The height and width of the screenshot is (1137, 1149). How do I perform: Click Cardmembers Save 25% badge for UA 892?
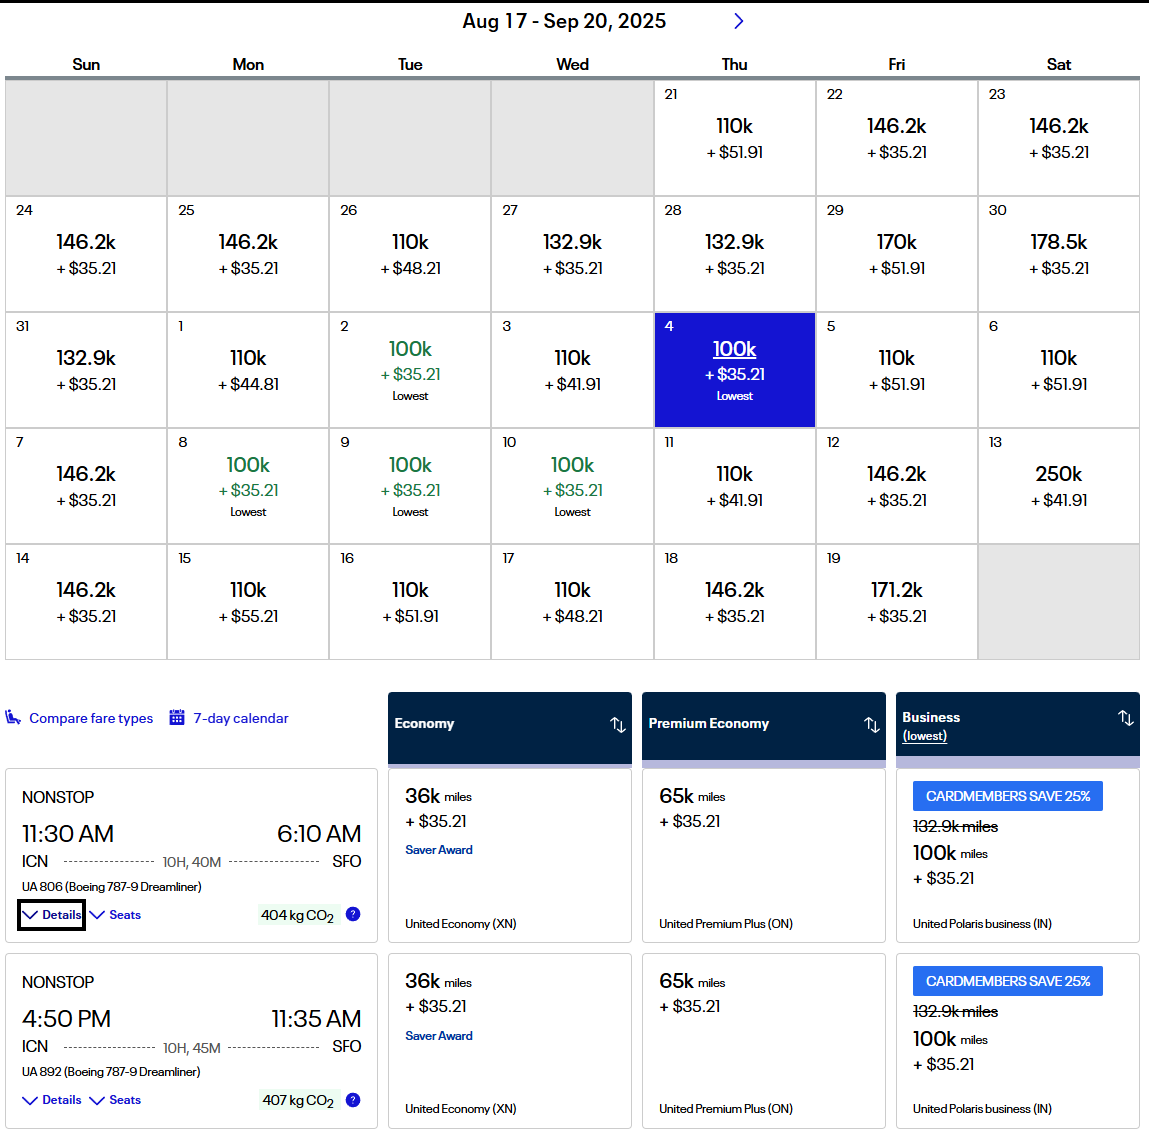tap(1008, 981)
